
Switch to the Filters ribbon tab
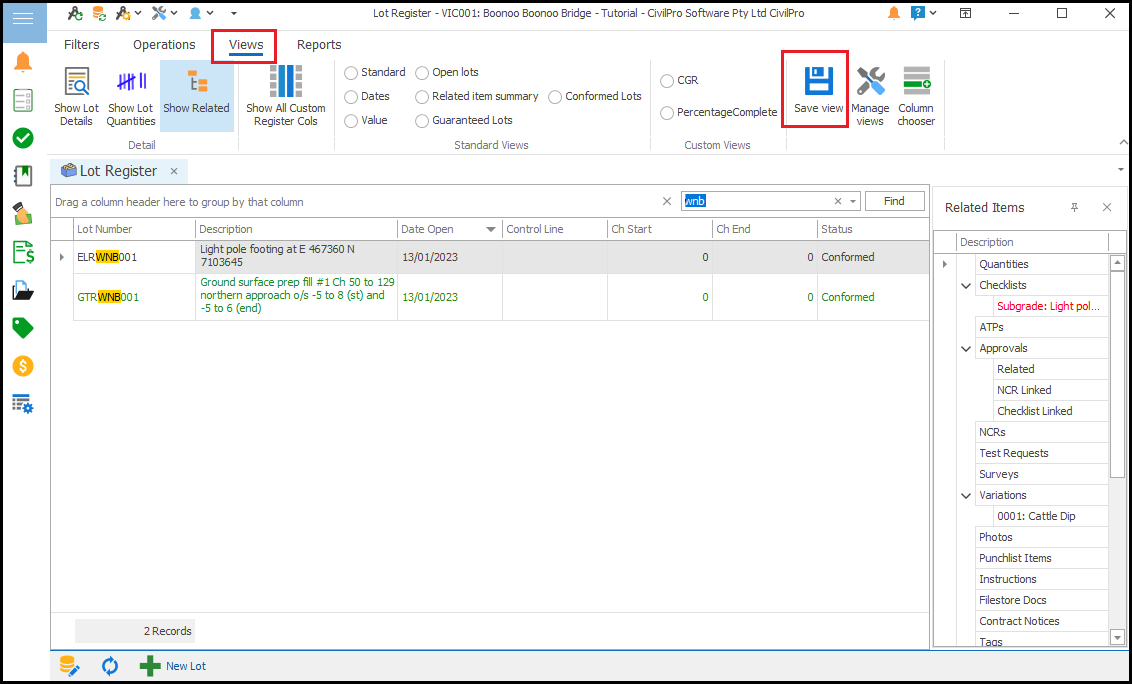tap(82, 45)
